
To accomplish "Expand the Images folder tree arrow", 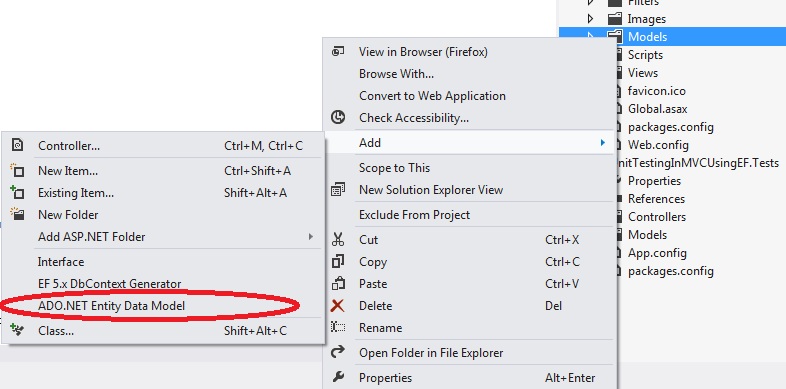I will point(591,19).
